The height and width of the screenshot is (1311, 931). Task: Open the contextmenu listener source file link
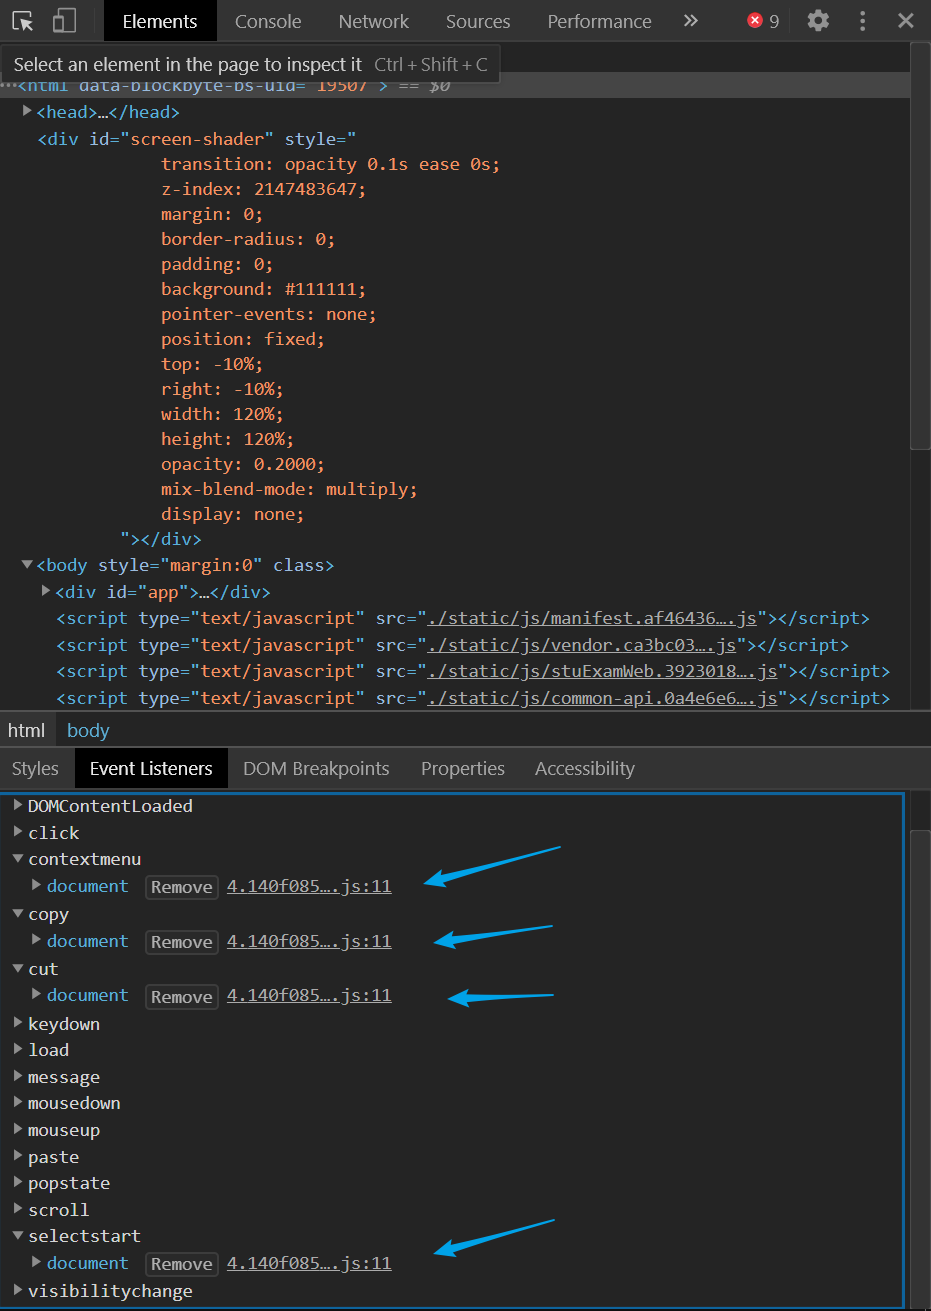tap(309, 886)
